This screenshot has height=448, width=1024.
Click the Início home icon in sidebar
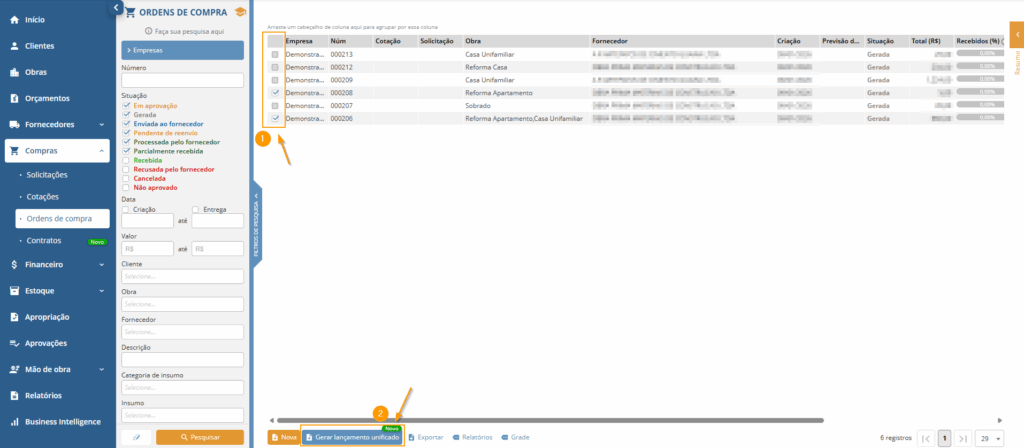[14, 20]
